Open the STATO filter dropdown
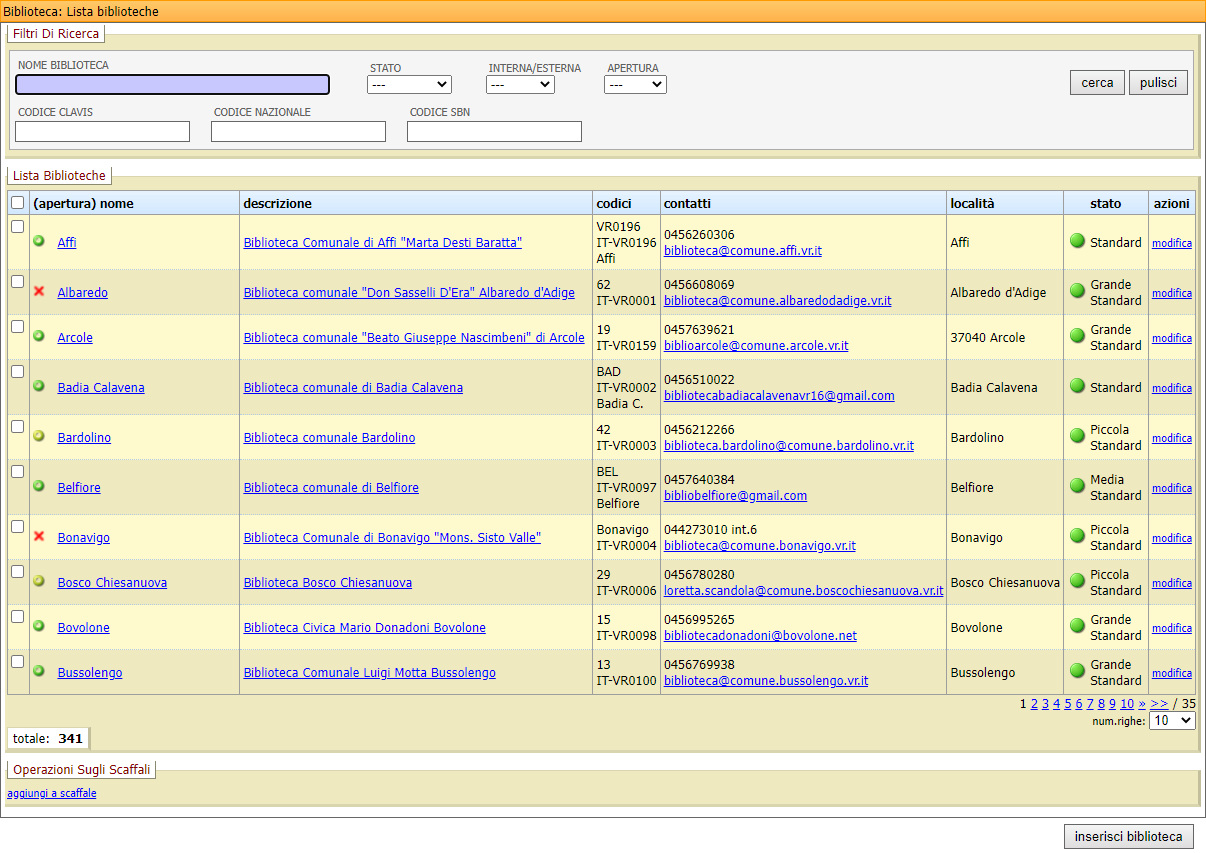The width and height of the screenshot is (1206, 853). click(409, 85)
